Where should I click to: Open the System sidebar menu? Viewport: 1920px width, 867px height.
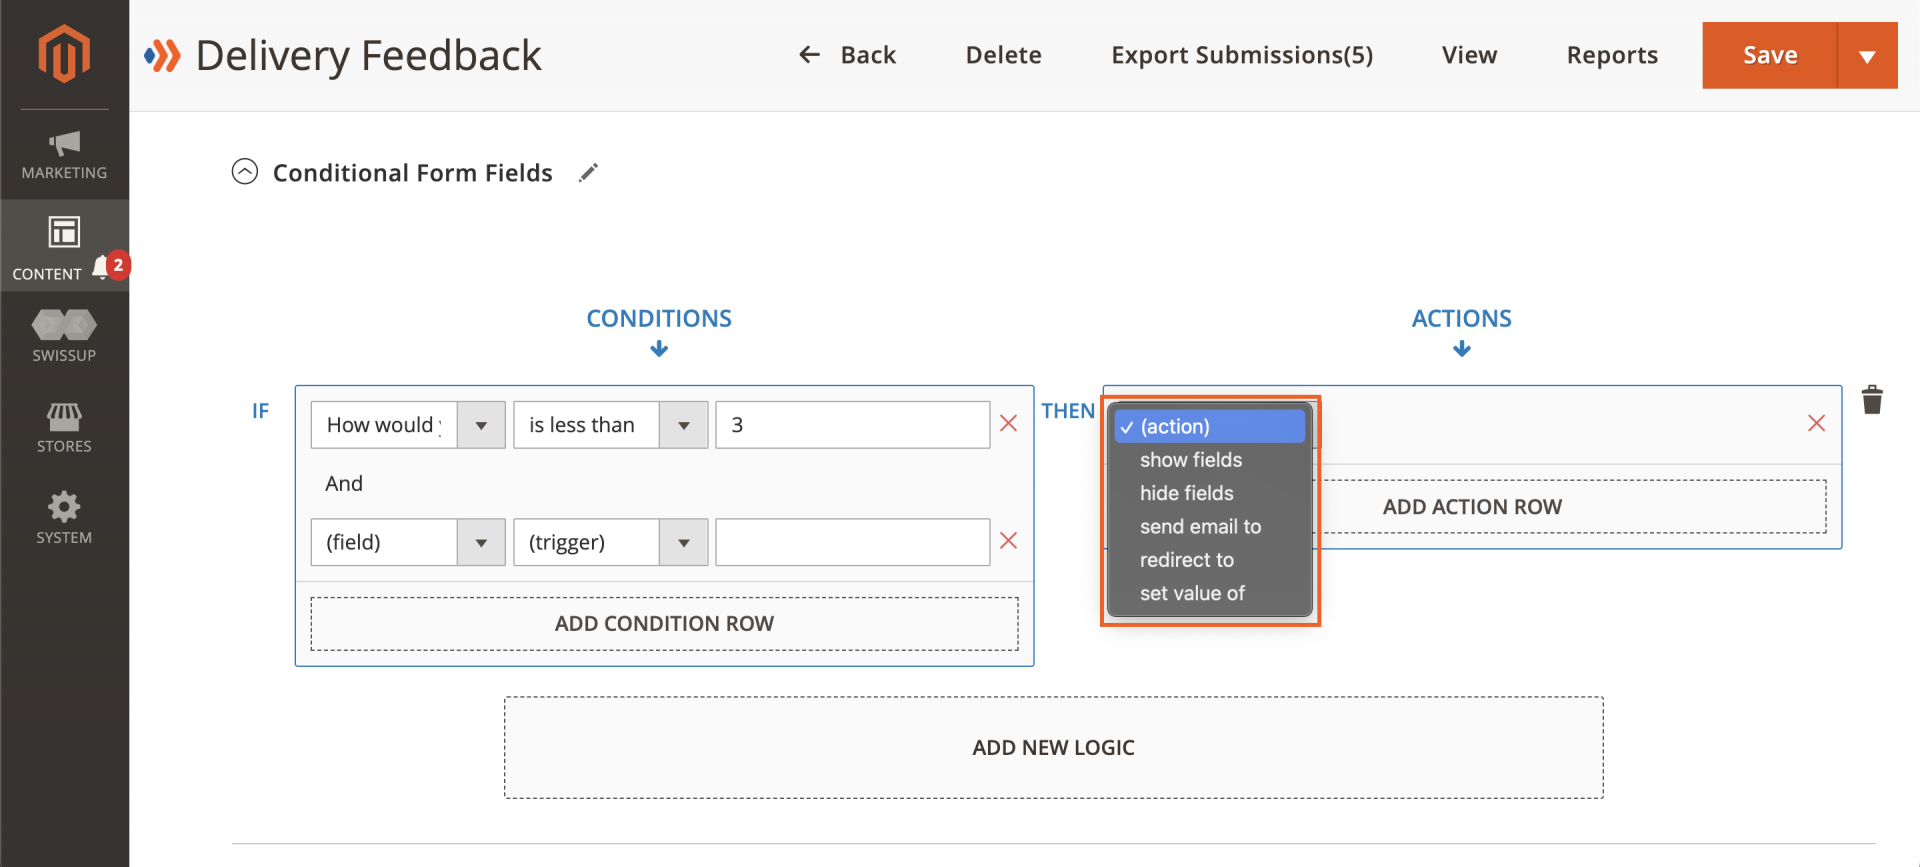[64, 518]
